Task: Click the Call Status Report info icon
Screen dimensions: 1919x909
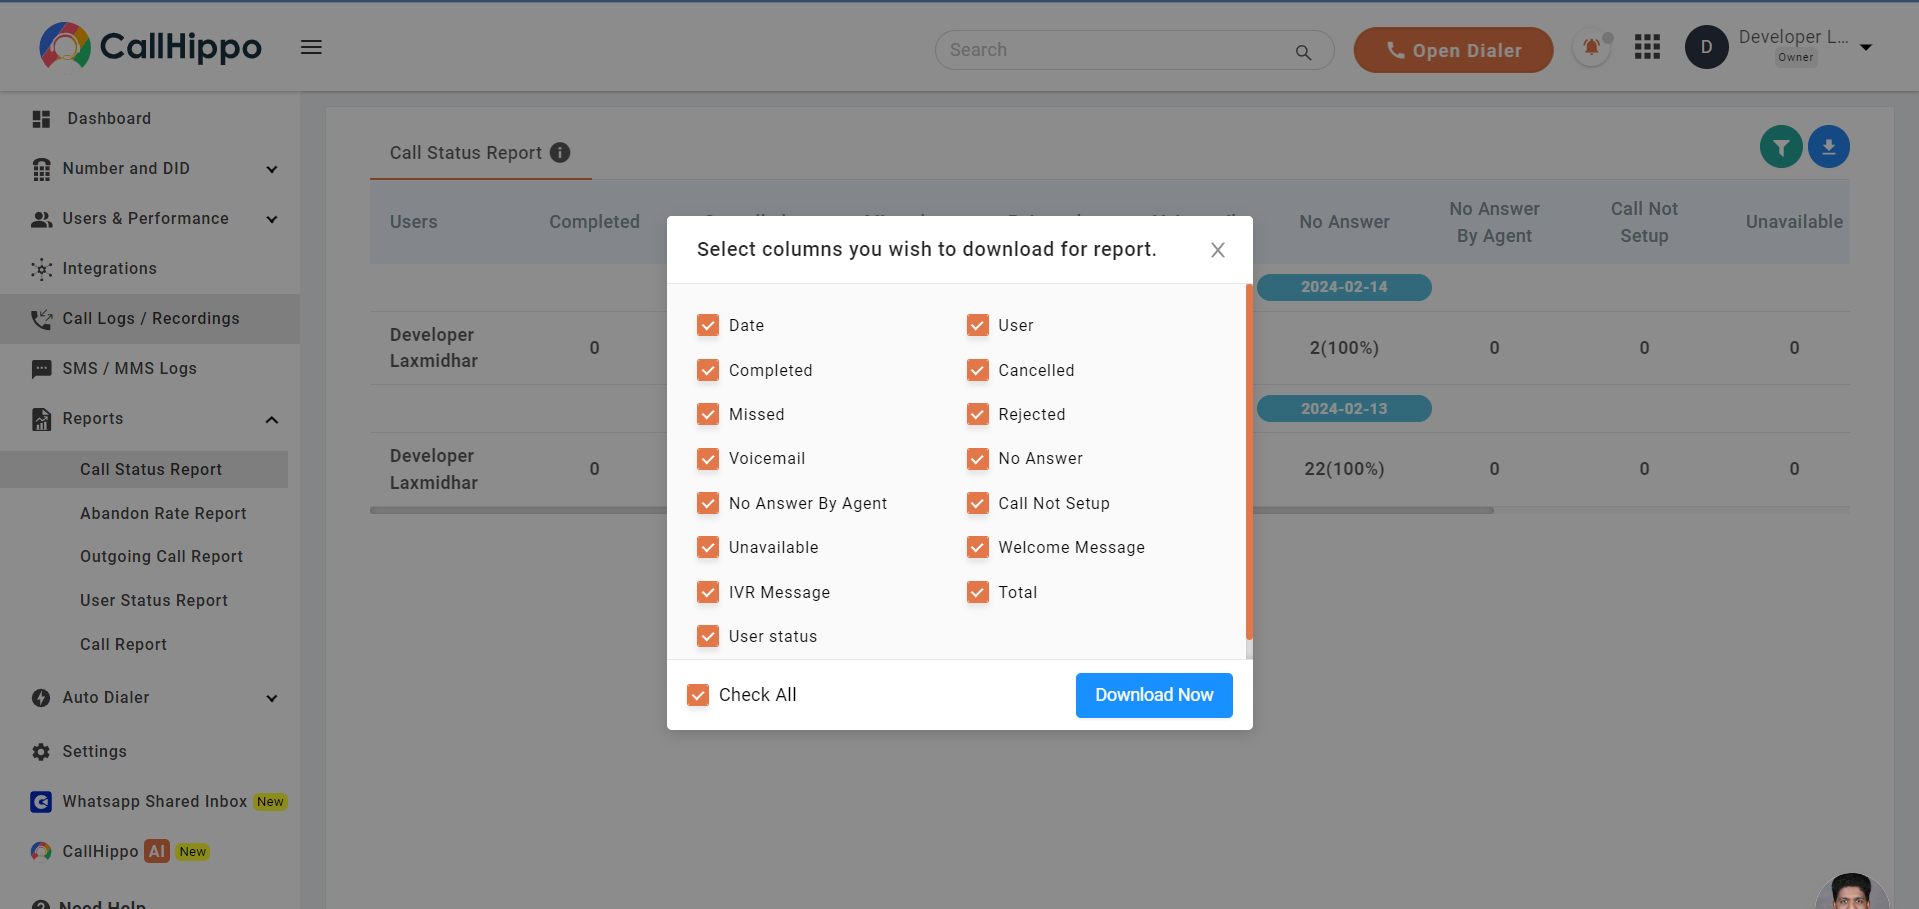Action: 560,152
